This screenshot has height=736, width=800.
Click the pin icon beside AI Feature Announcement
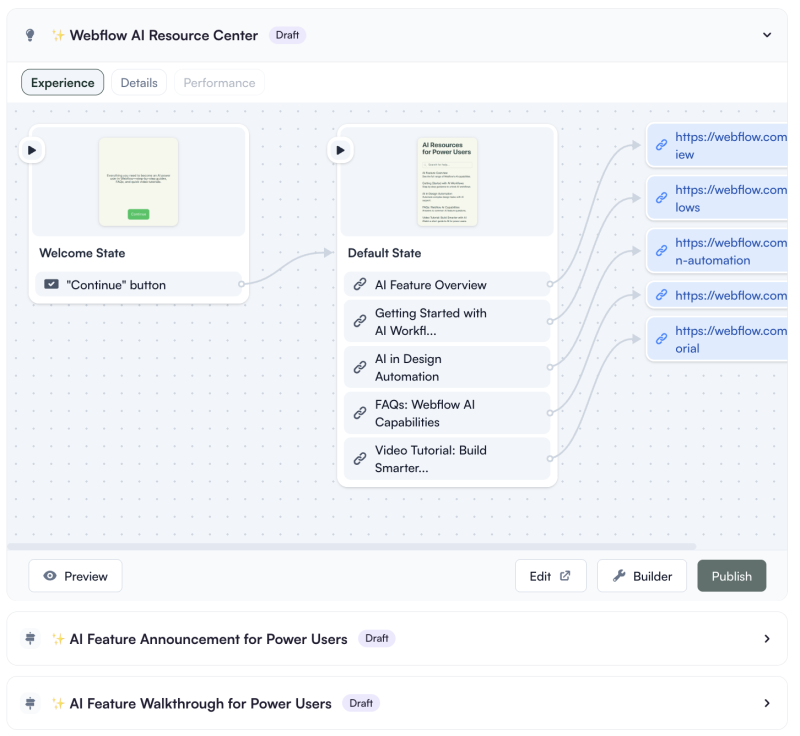(30, 638)
